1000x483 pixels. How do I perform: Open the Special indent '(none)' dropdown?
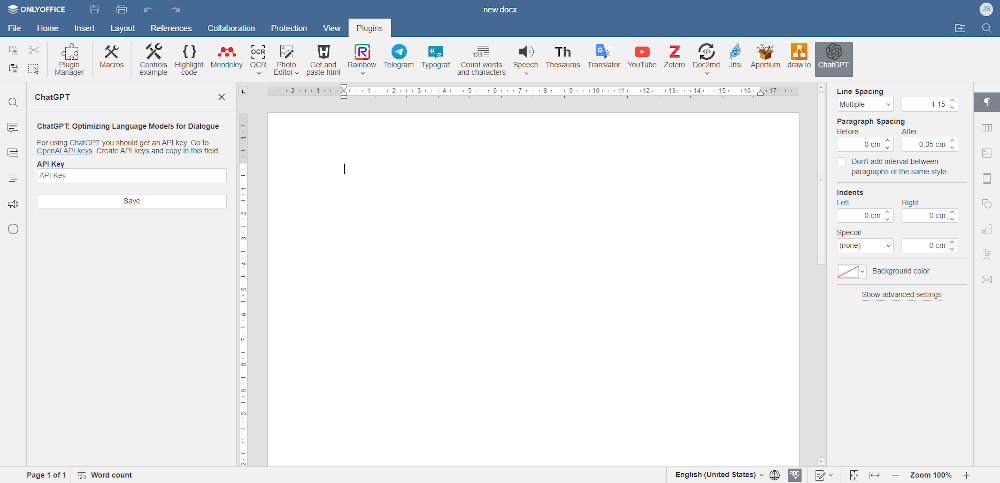pos(865,245)
